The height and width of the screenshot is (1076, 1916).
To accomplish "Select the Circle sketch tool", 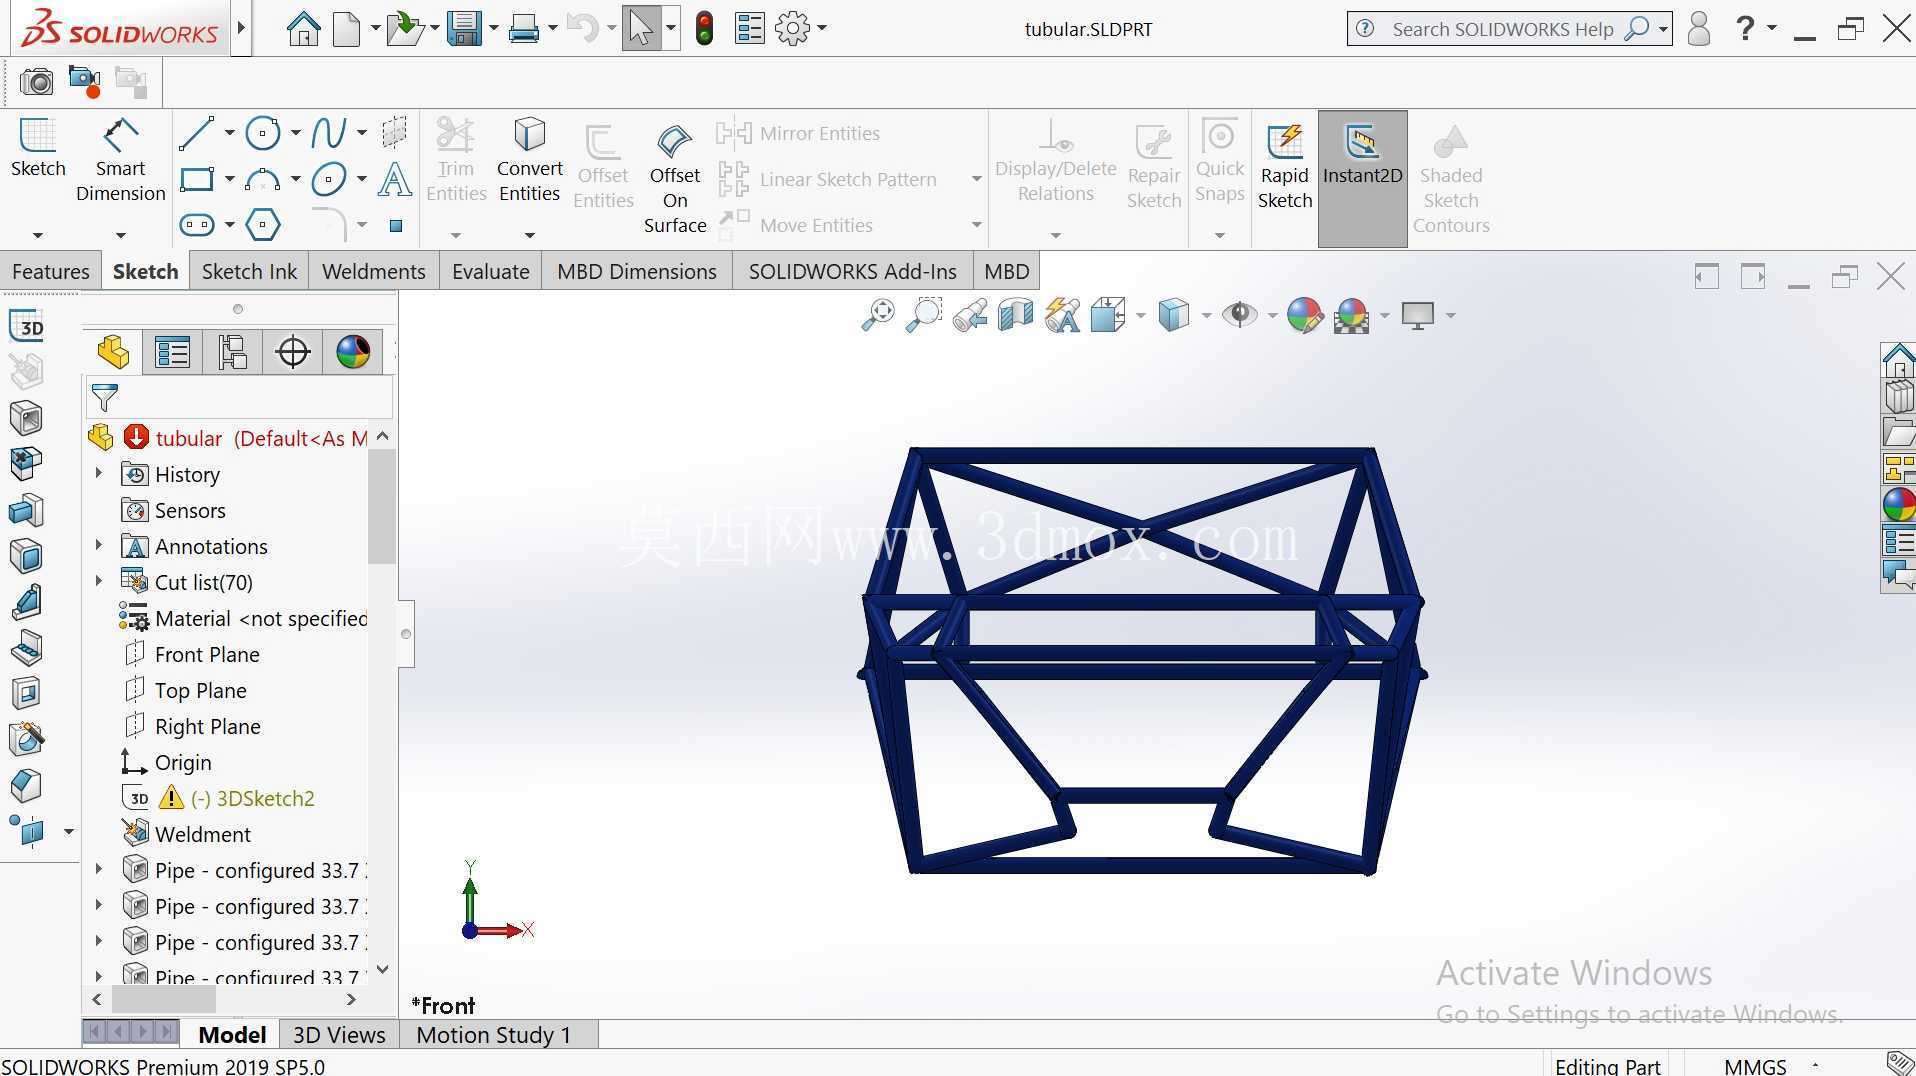I will [x=262, y=133].
